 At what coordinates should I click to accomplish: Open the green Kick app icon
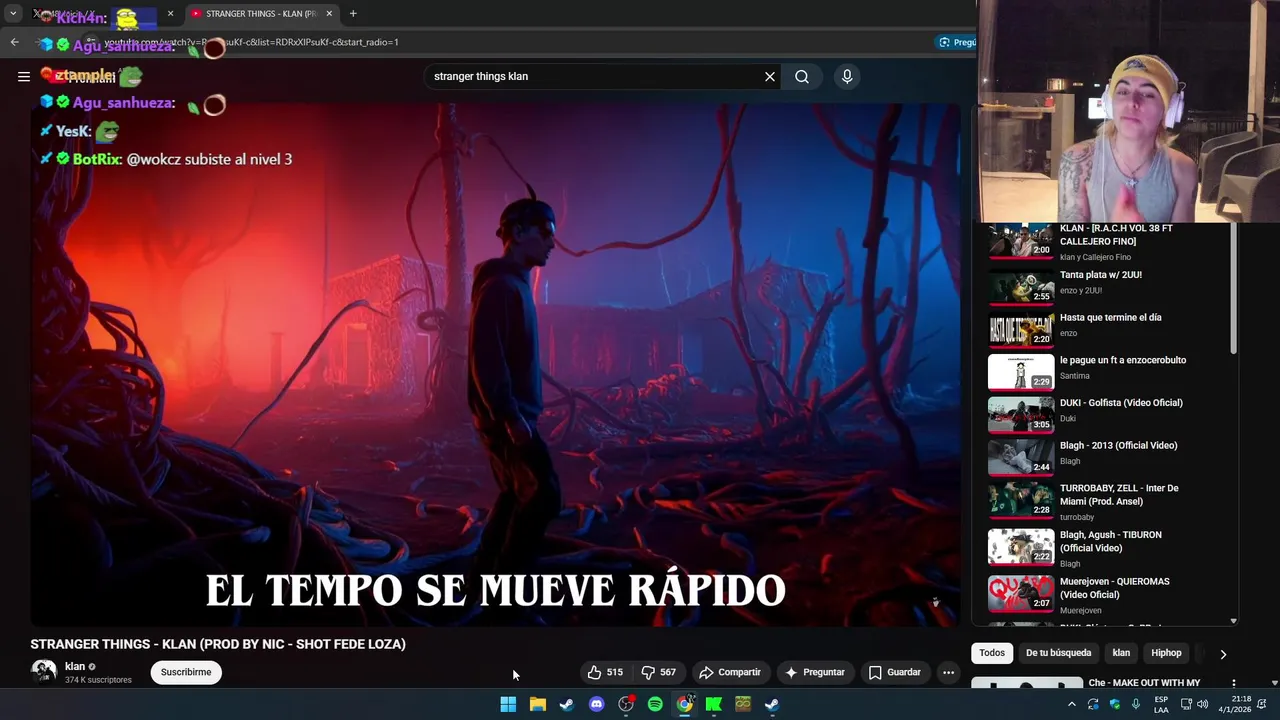pyautogui.click(x=714, y=704)
